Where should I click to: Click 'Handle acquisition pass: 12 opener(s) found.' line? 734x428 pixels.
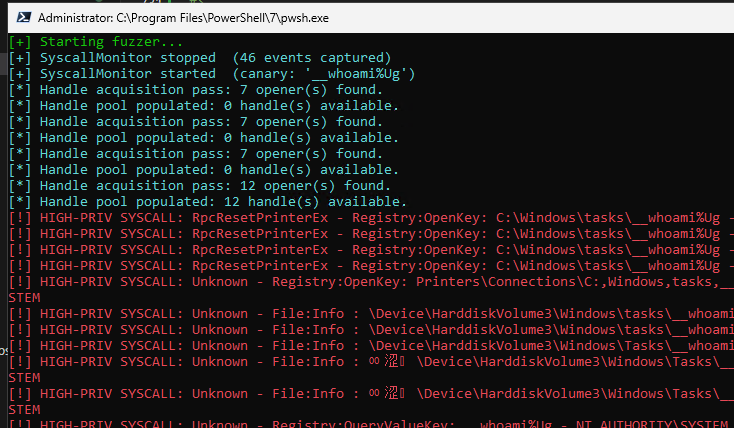pos(200,185)
